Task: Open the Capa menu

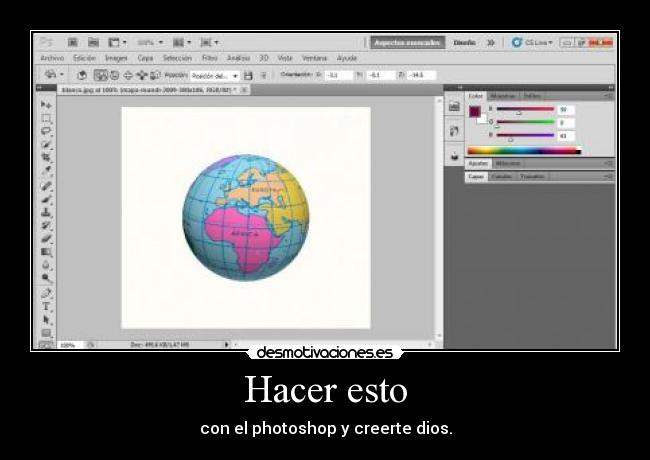Action: pos(145,58)
